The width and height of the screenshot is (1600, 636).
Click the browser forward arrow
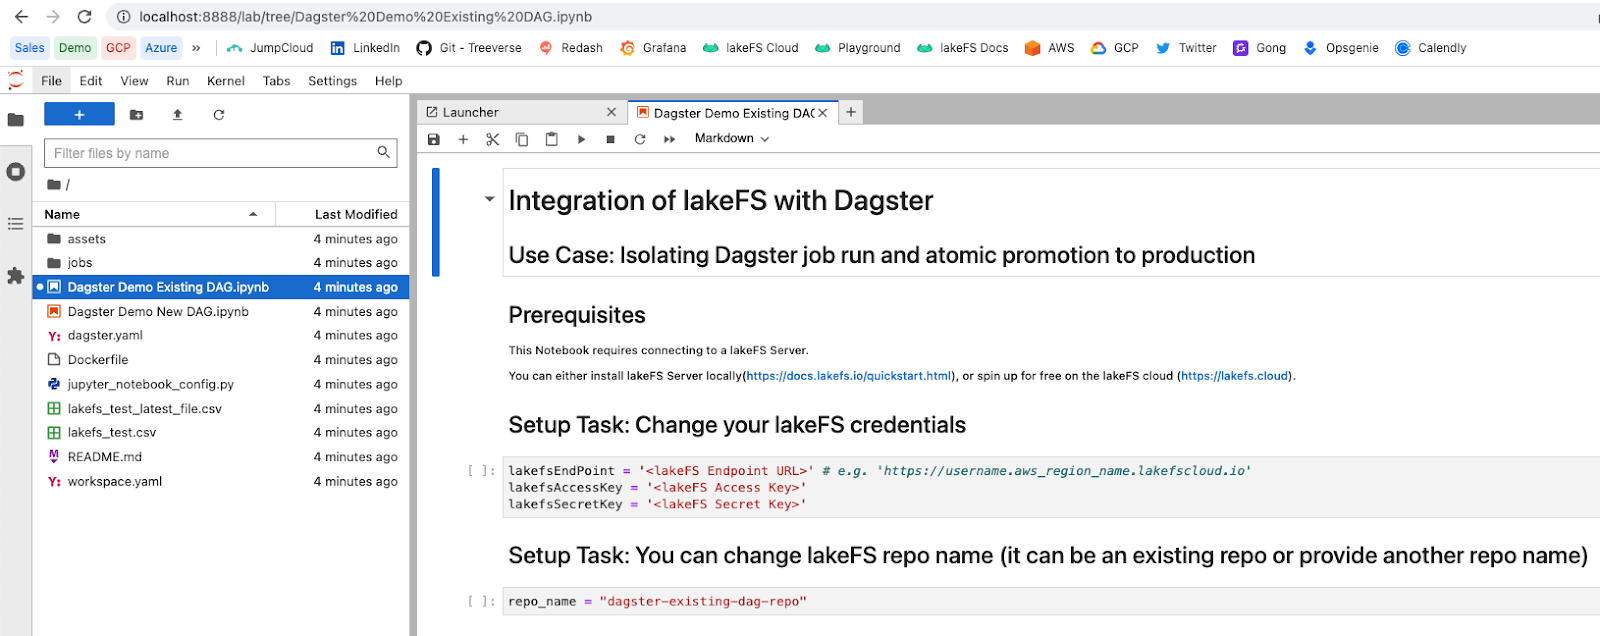pyautogui.click(x=53, y=17)
